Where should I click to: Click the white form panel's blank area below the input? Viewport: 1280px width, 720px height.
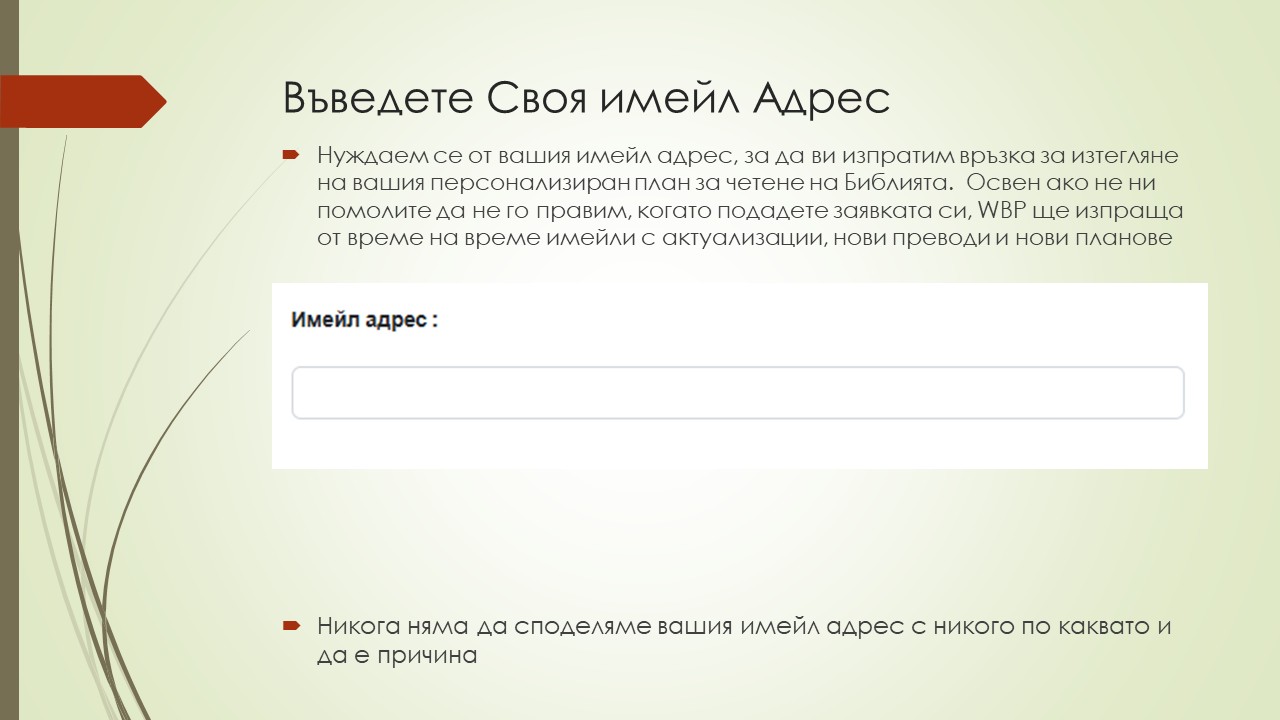[739, 444]
